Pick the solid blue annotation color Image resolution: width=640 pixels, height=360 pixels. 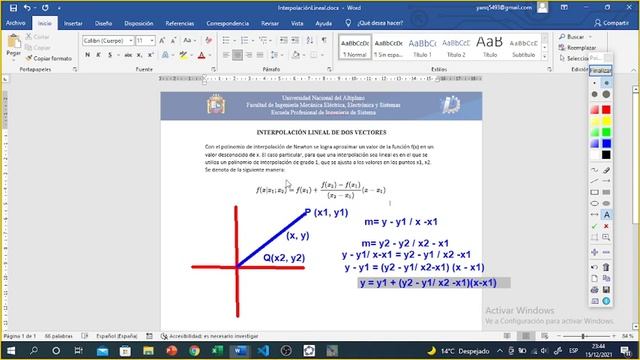click(606, 143)
